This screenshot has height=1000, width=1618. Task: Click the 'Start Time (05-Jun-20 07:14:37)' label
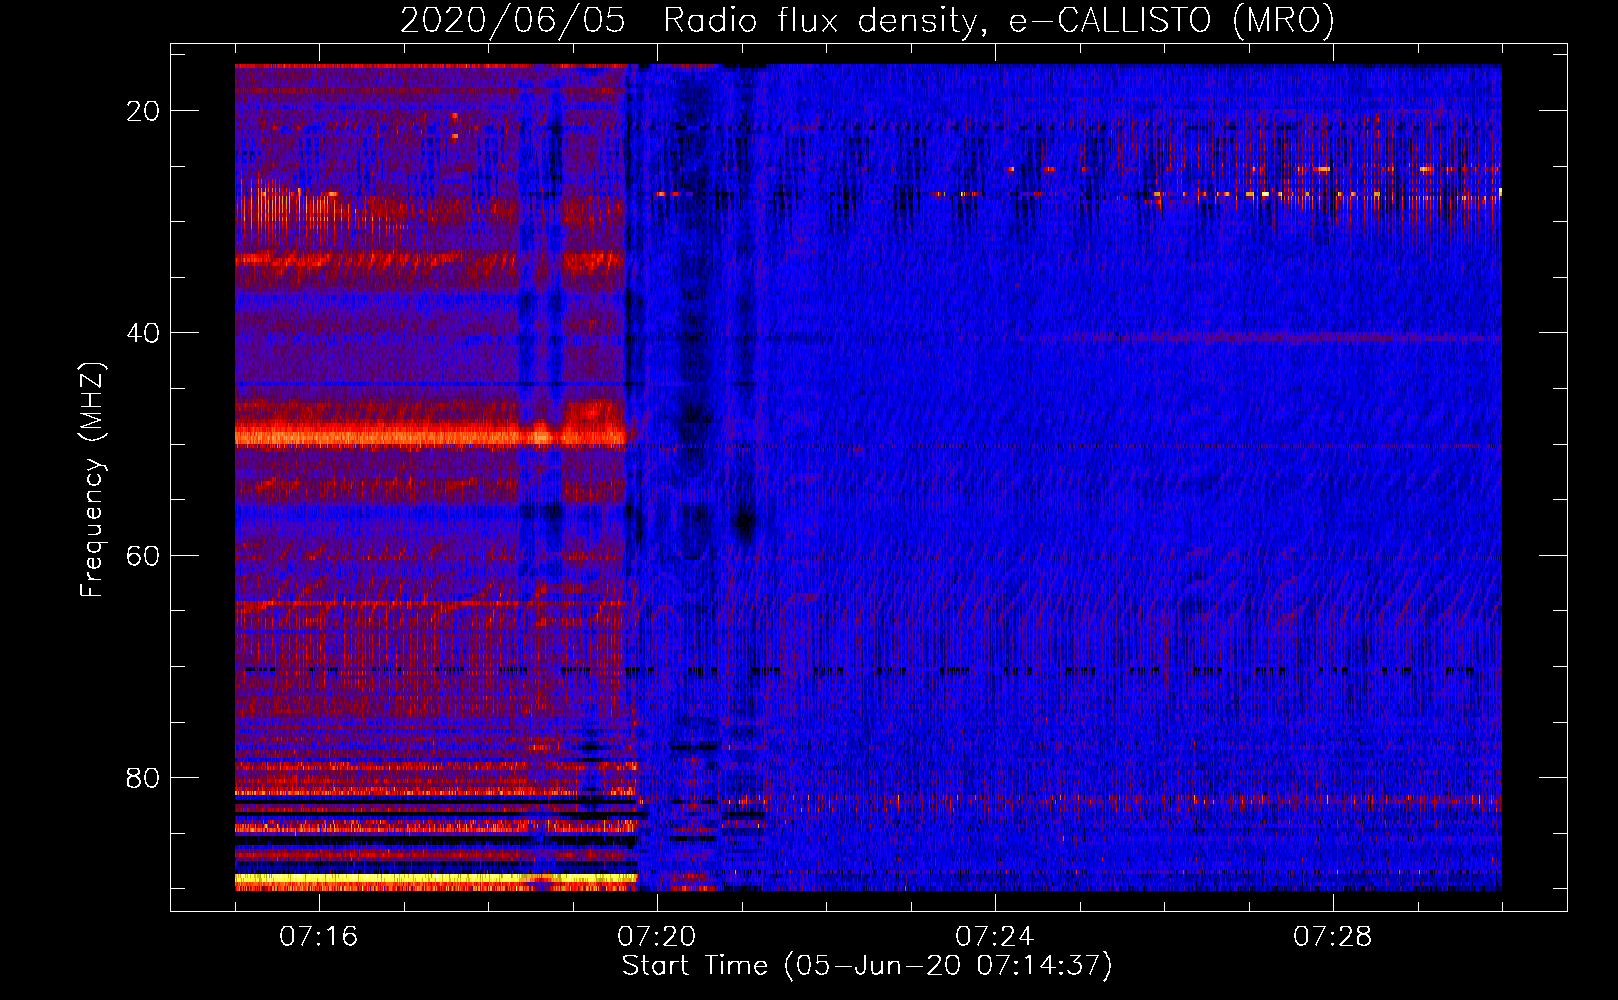[867, 966]
